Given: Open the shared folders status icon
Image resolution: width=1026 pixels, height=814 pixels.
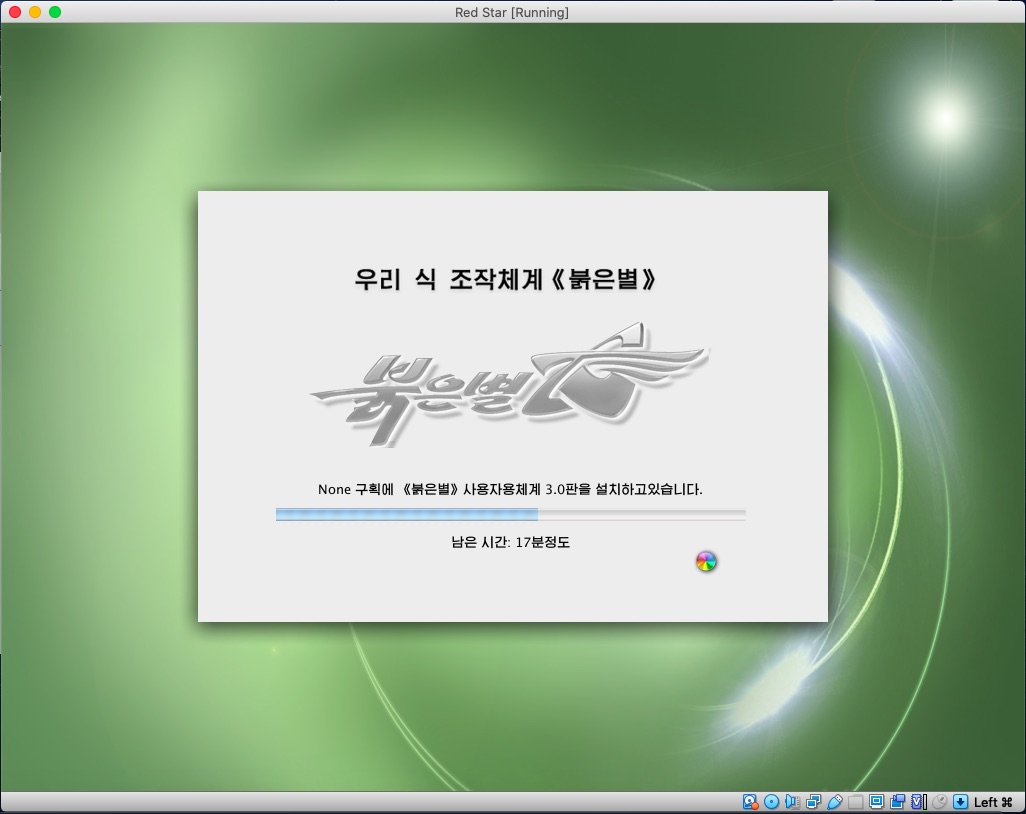Looking at the screenshot, I should coord(855,802).
